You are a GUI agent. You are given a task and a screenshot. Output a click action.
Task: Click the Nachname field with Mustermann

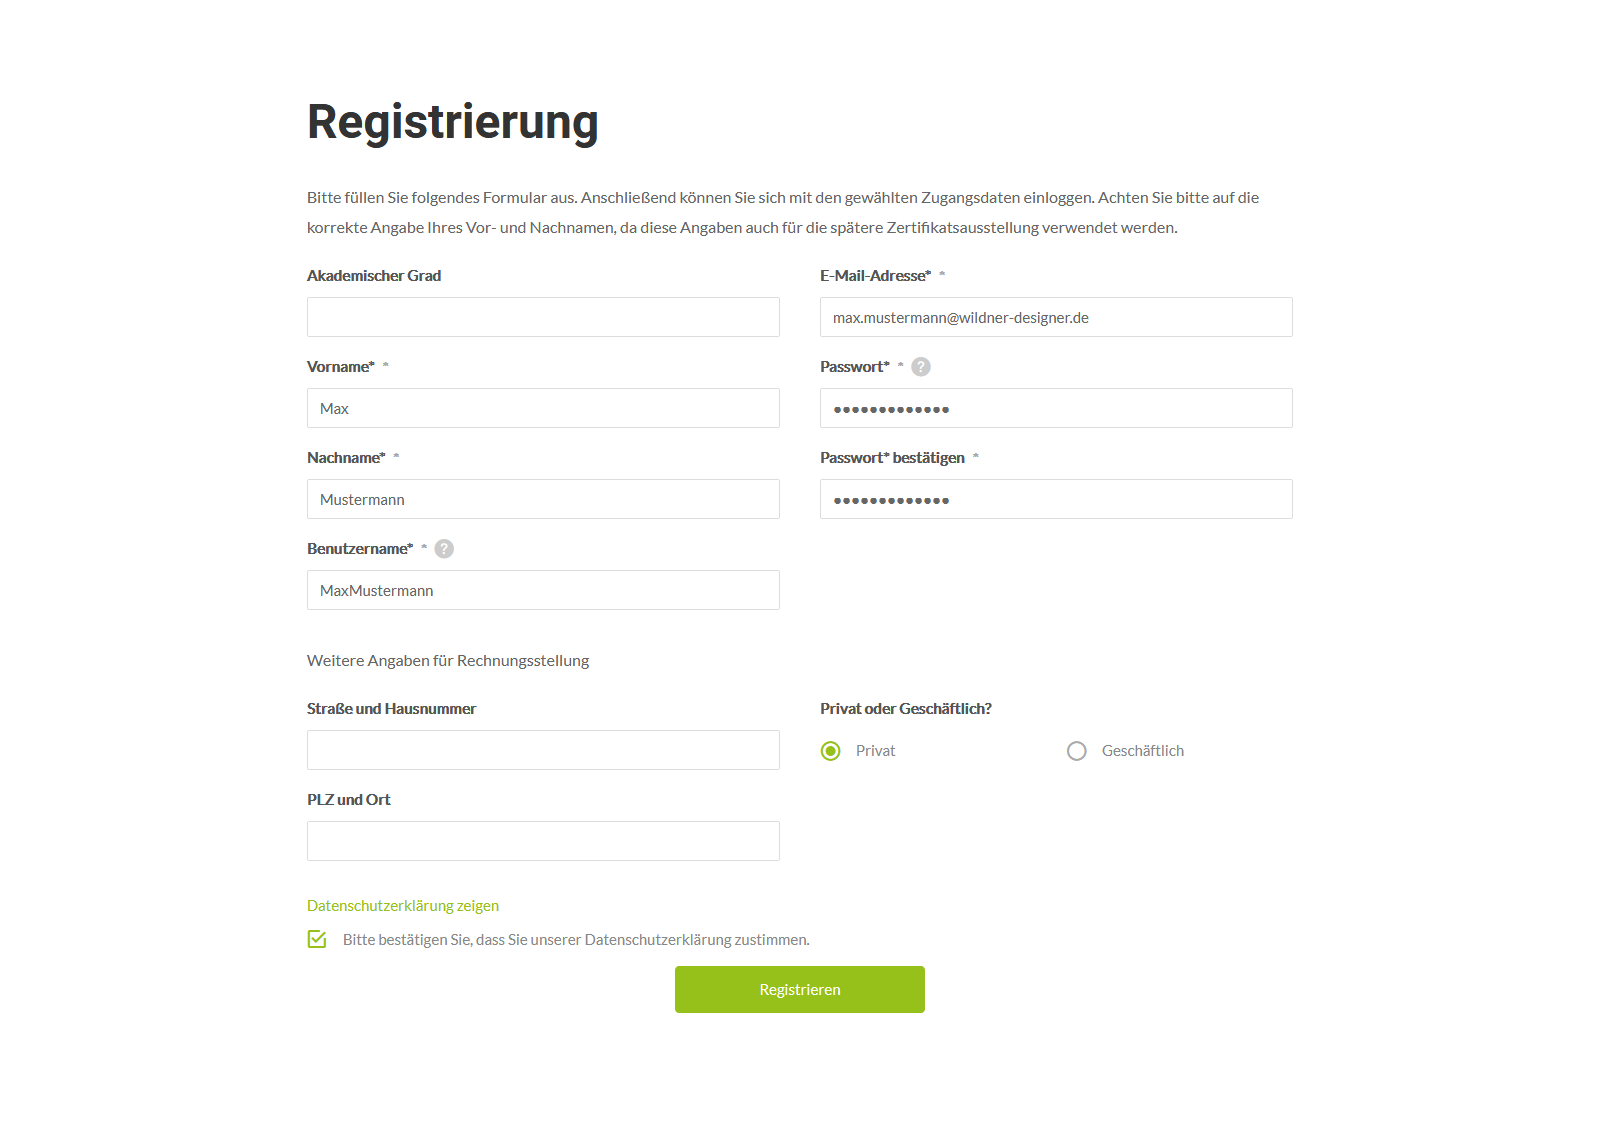[x=543, y=499]
